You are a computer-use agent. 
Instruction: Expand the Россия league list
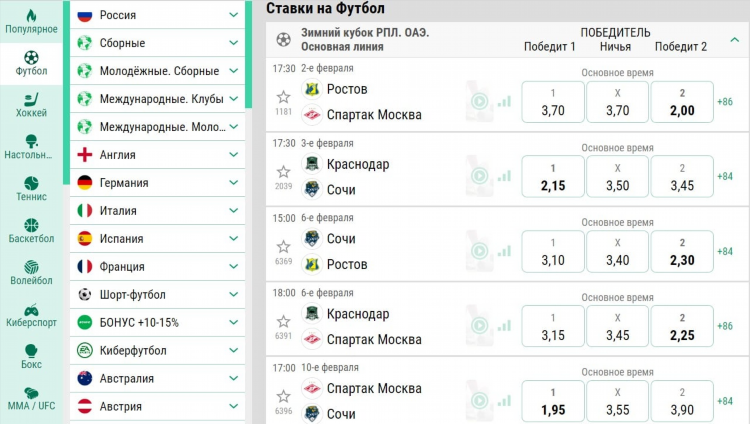[233, 15]
